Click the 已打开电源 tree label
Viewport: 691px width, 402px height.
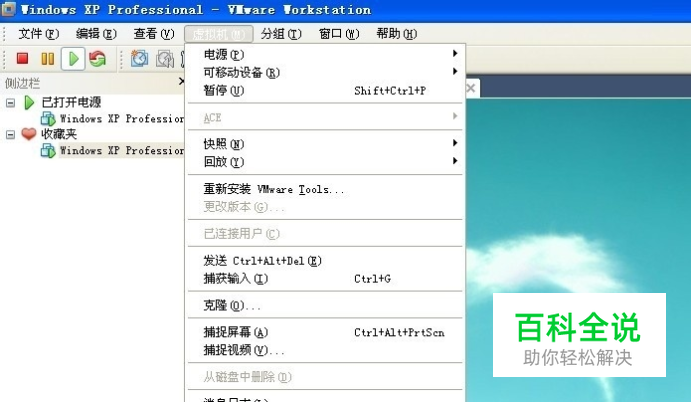(x=71, y=102)
